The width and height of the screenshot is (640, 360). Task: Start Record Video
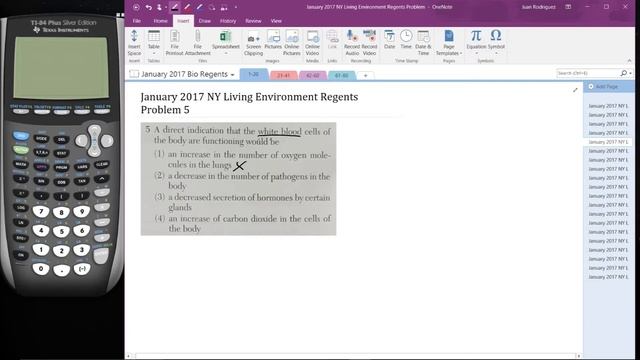tap(369, 42)
